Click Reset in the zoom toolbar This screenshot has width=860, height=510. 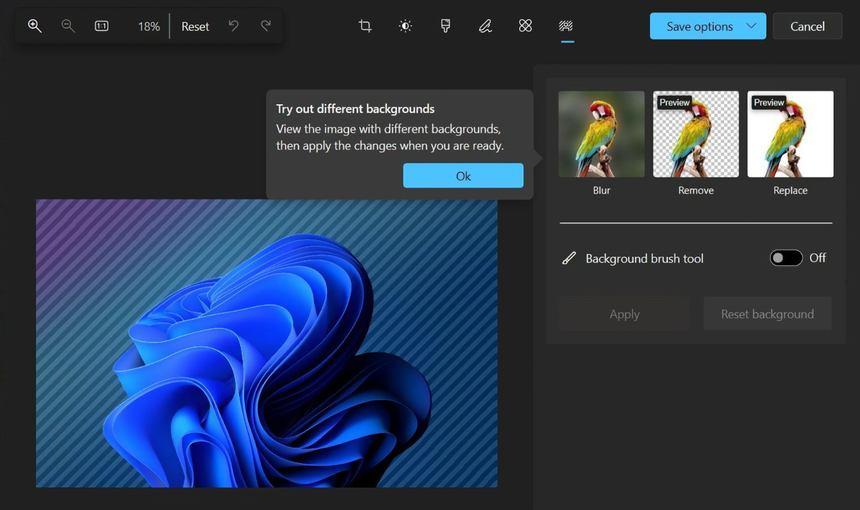(x=195, y=26)
